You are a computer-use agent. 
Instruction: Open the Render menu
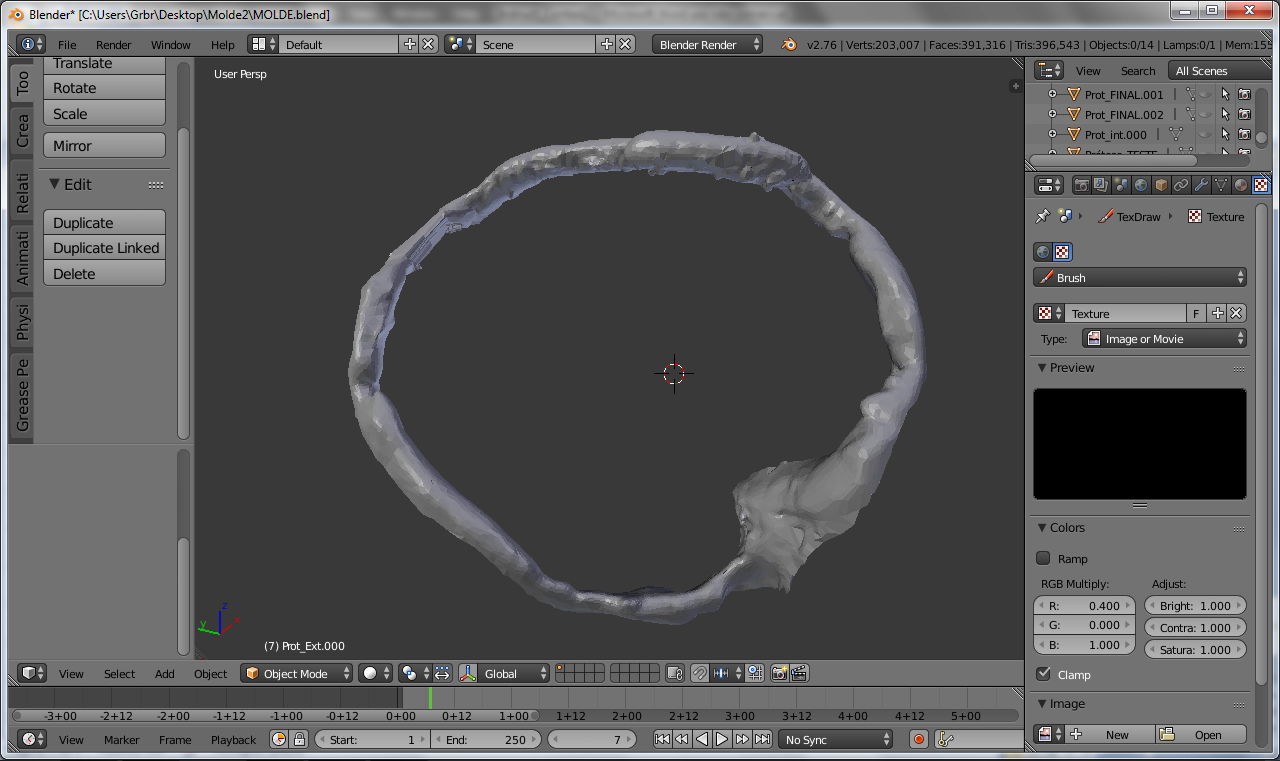[114, 45]
